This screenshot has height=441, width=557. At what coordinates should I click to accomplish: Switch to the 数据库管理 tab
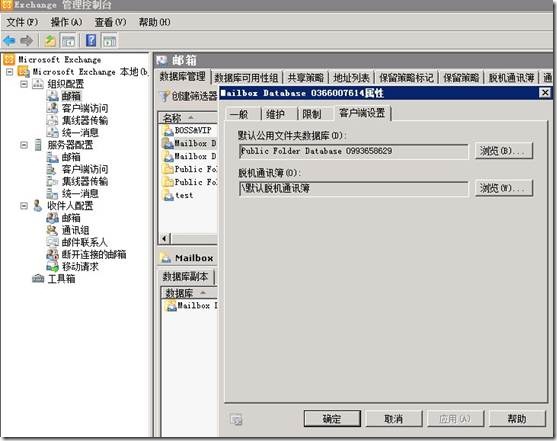click(x=183, y=76)
